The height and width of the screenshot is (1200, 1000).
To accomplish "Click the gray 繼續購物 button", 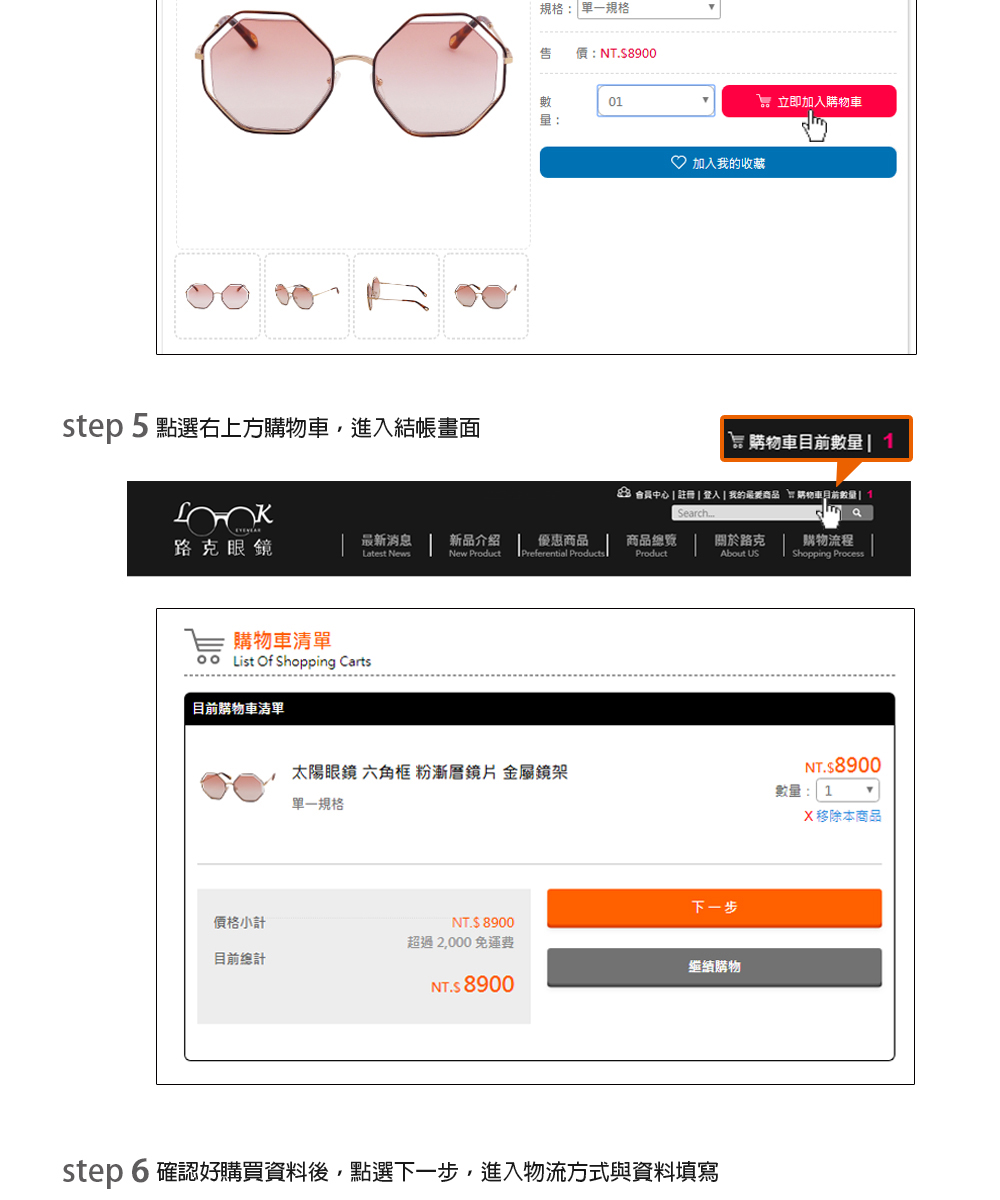I will tap(714, 967).
